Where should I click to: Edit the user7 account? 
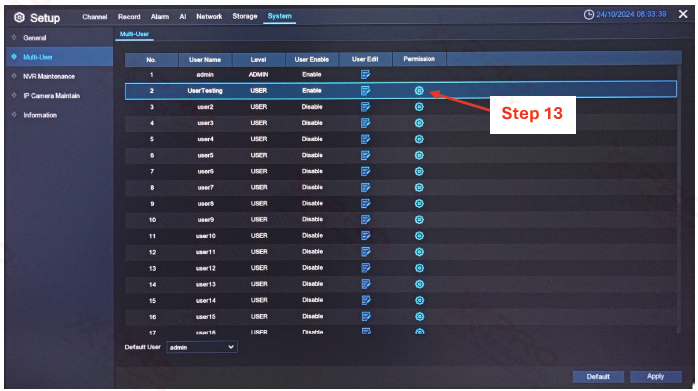tap(365, 187)
